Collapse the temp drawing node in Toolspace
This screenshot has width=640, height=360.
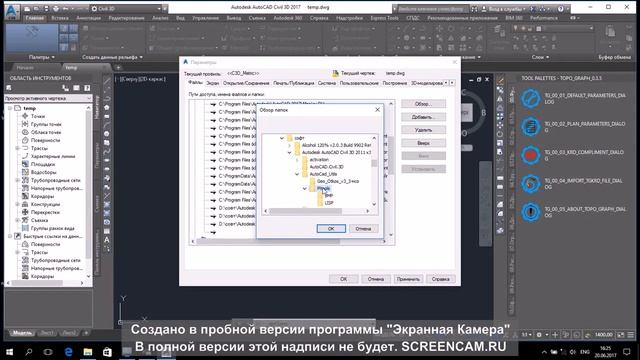click(x=10, y=108)
